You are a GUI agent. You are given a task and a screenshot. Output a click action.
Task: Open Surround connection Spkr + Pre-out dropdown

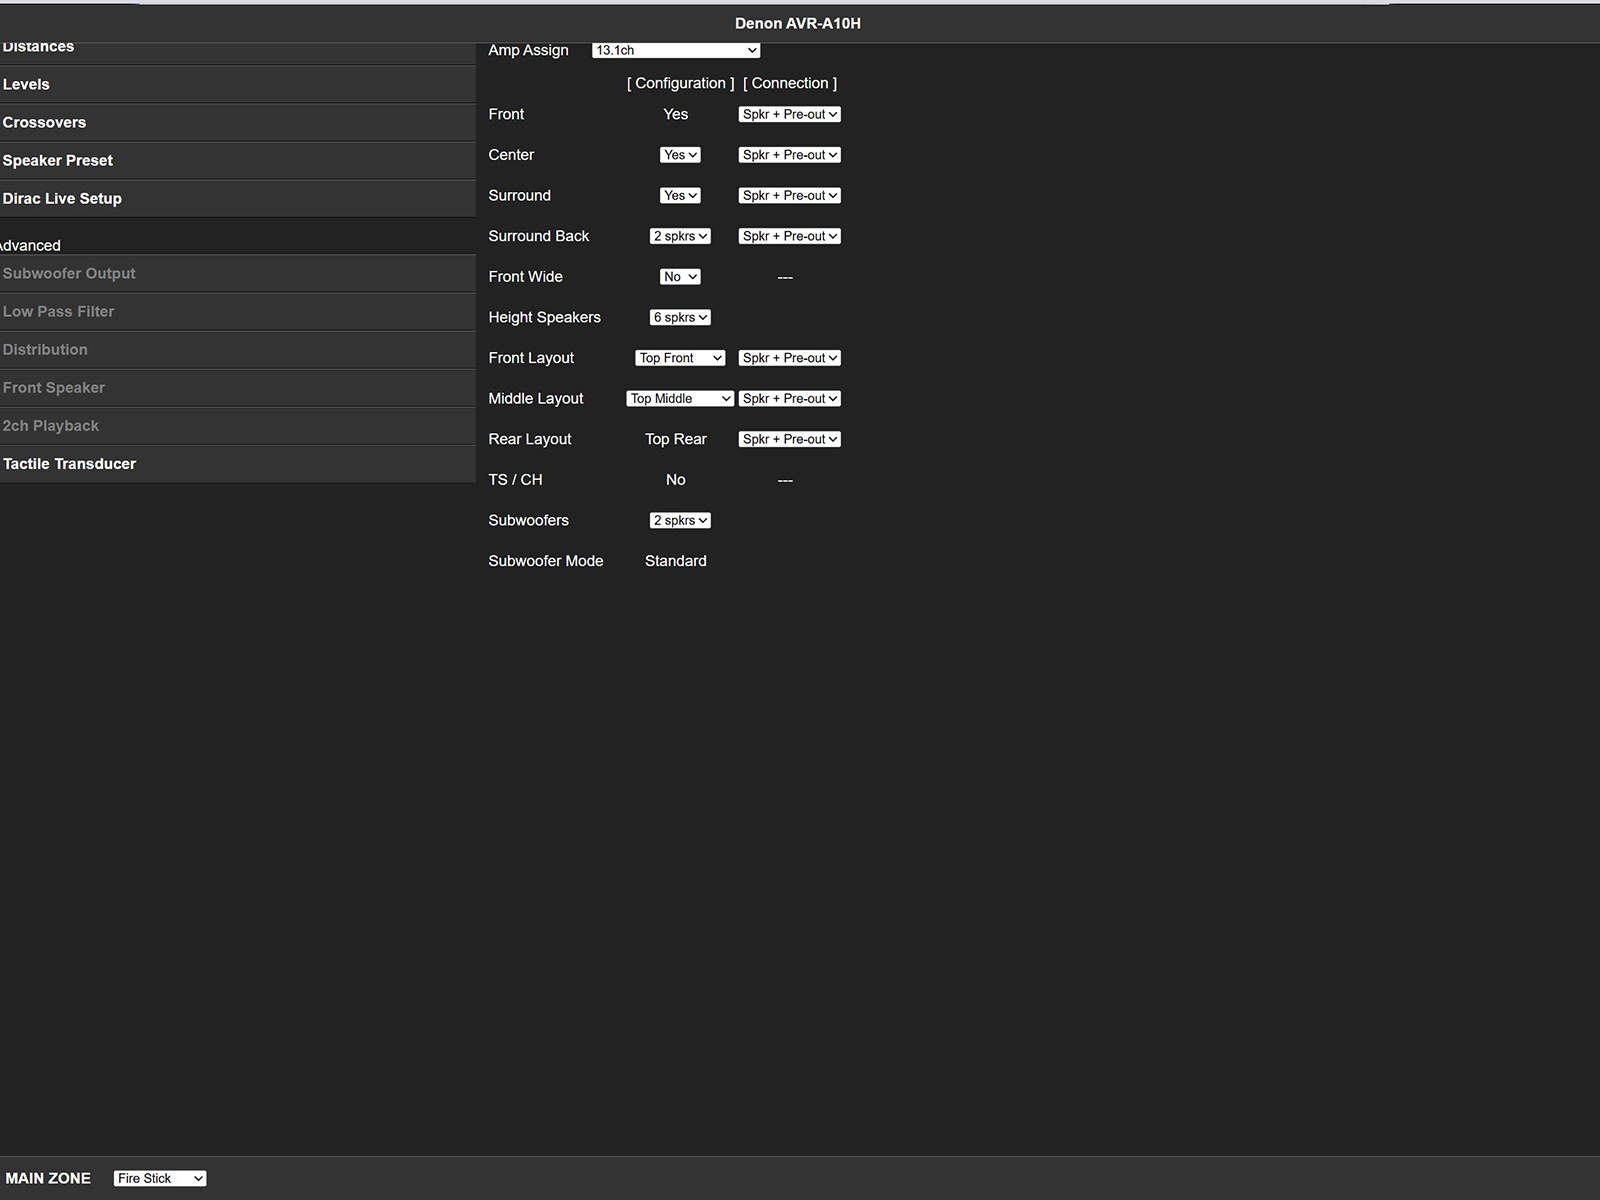tap(789, 196)
